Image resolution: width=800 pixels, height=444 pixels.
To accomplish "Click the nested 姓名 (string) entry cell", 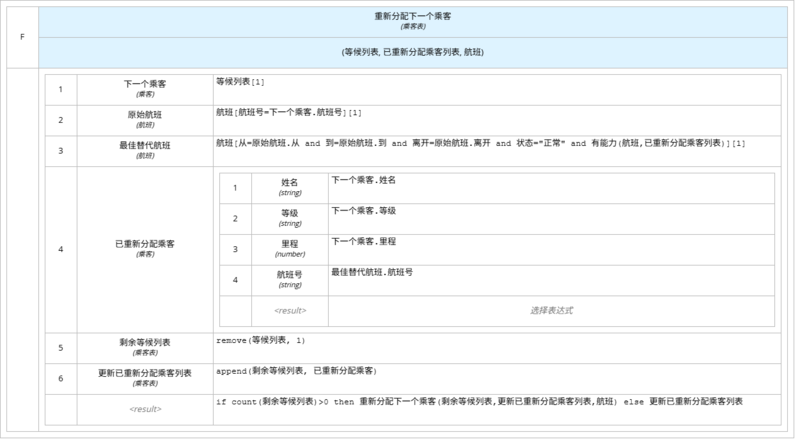I will (290, 187).
